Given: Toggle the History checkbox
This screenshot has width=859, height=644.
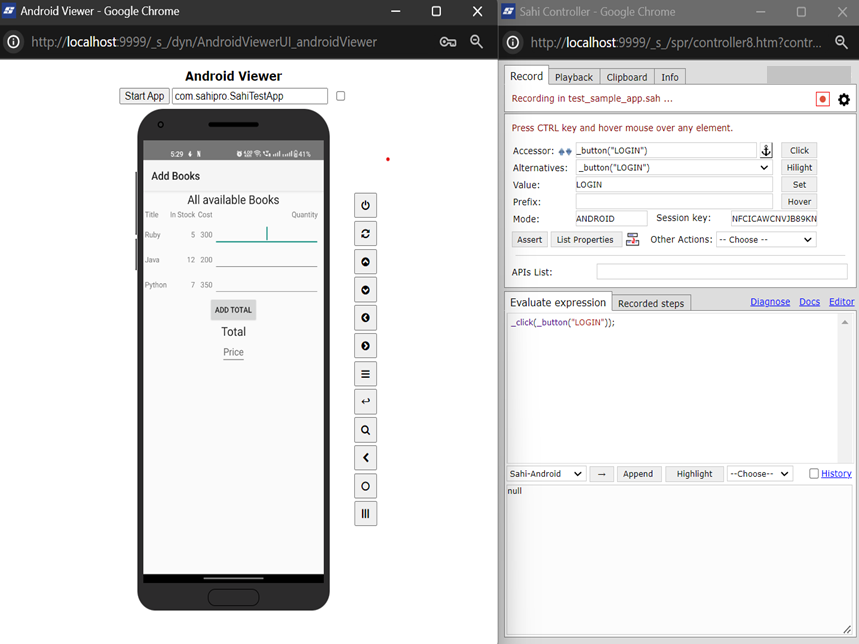Looking at the screenshot, I should click(814, 474).
